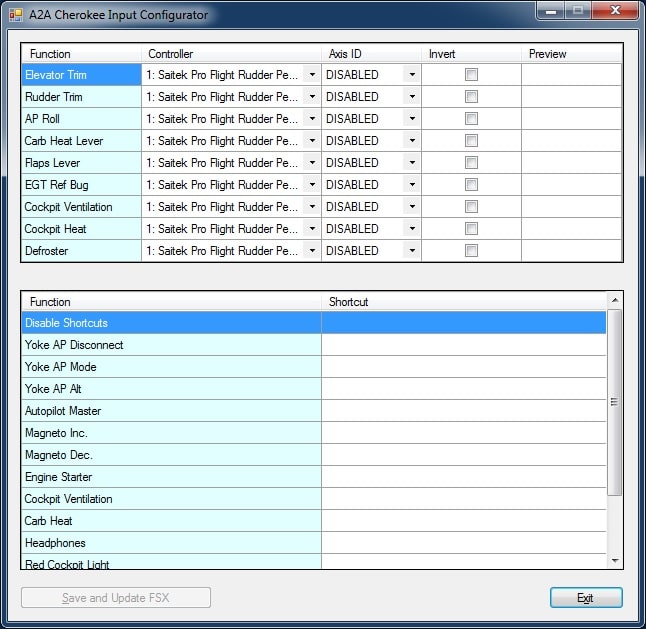Expand Axis ID dropdown for AP Roll
Screen dimensions: 646x629
(x=412, y=119)
